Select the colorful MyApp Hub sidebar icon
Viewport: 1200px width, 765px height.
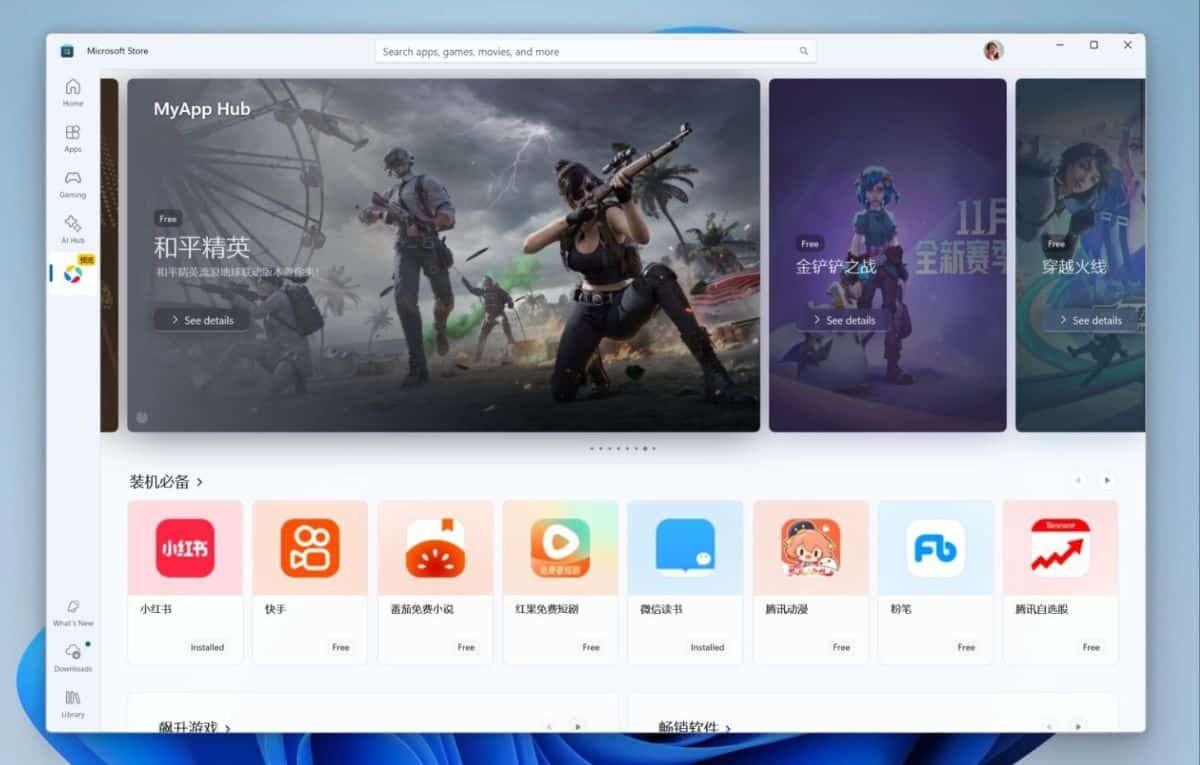tap(73, 273)
